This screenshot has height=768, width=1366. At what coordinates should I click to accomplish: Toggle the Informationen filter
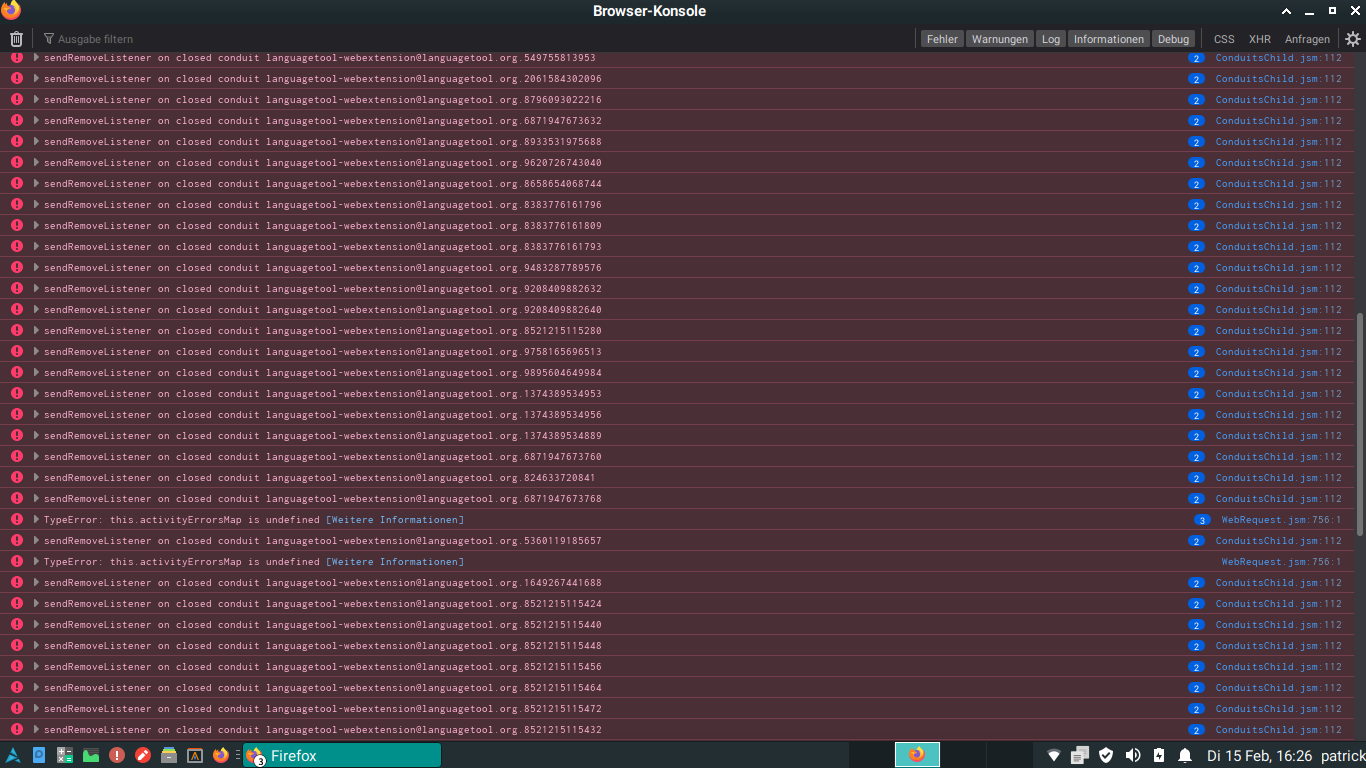[1109, 39]
